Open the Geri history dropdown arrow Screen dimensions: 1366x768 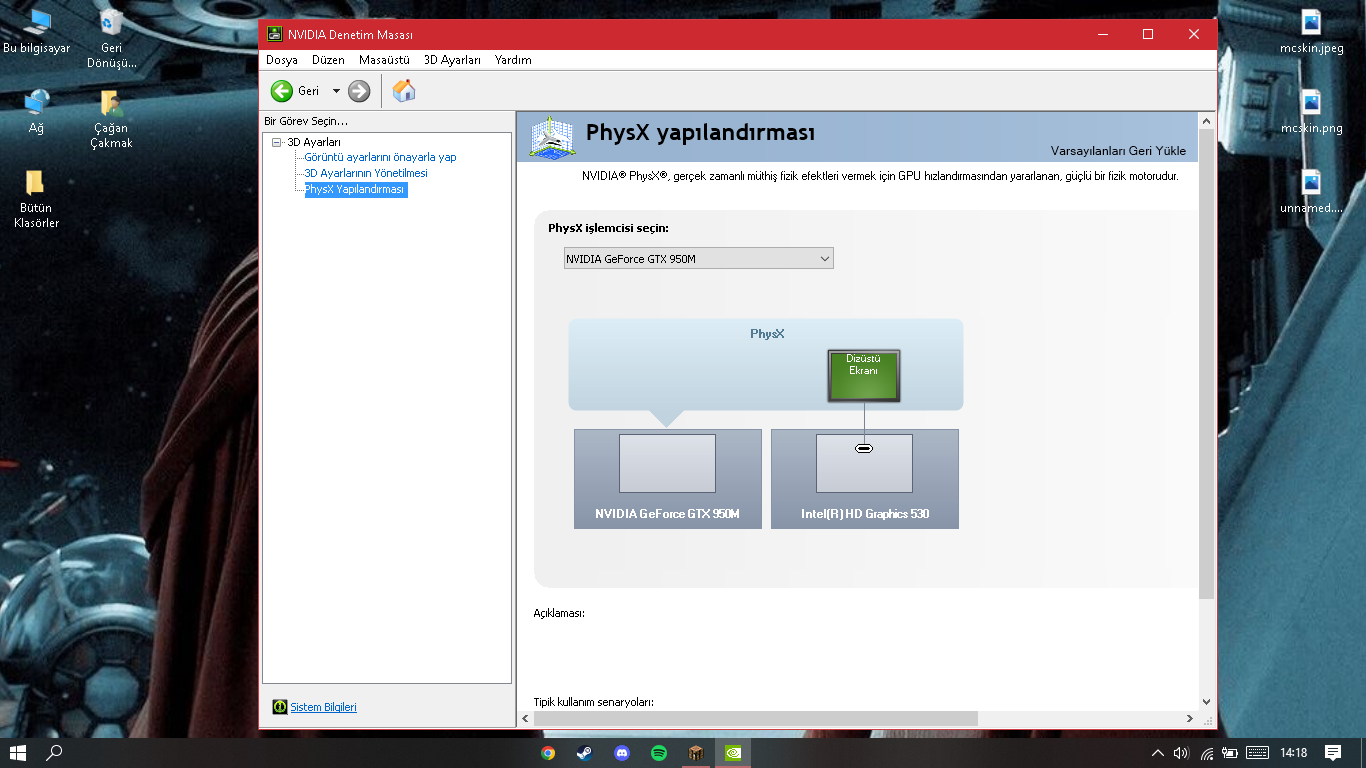[336, 91]
